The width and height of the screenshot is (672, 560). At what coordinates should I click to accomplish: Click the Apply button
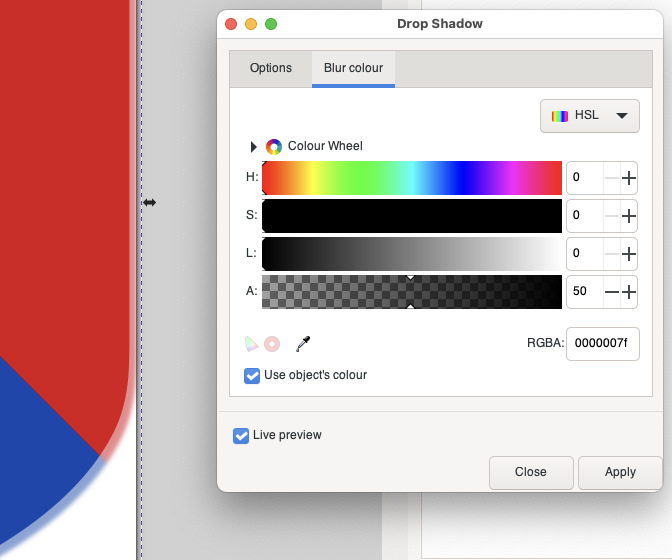tap(620, 472)
